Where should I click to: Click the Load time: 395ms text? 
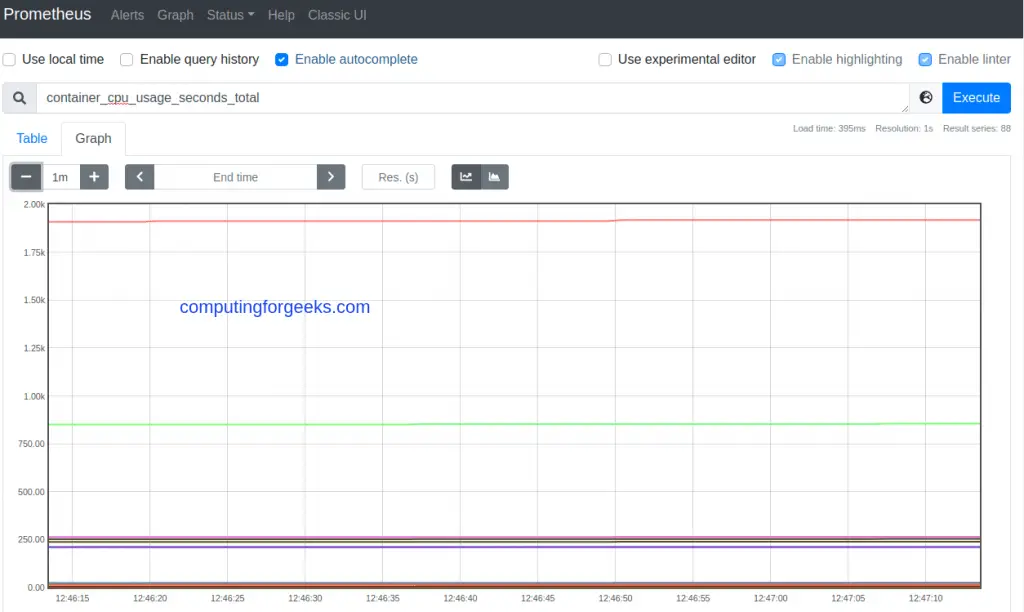pyautogui.click(x=829, y=129)
